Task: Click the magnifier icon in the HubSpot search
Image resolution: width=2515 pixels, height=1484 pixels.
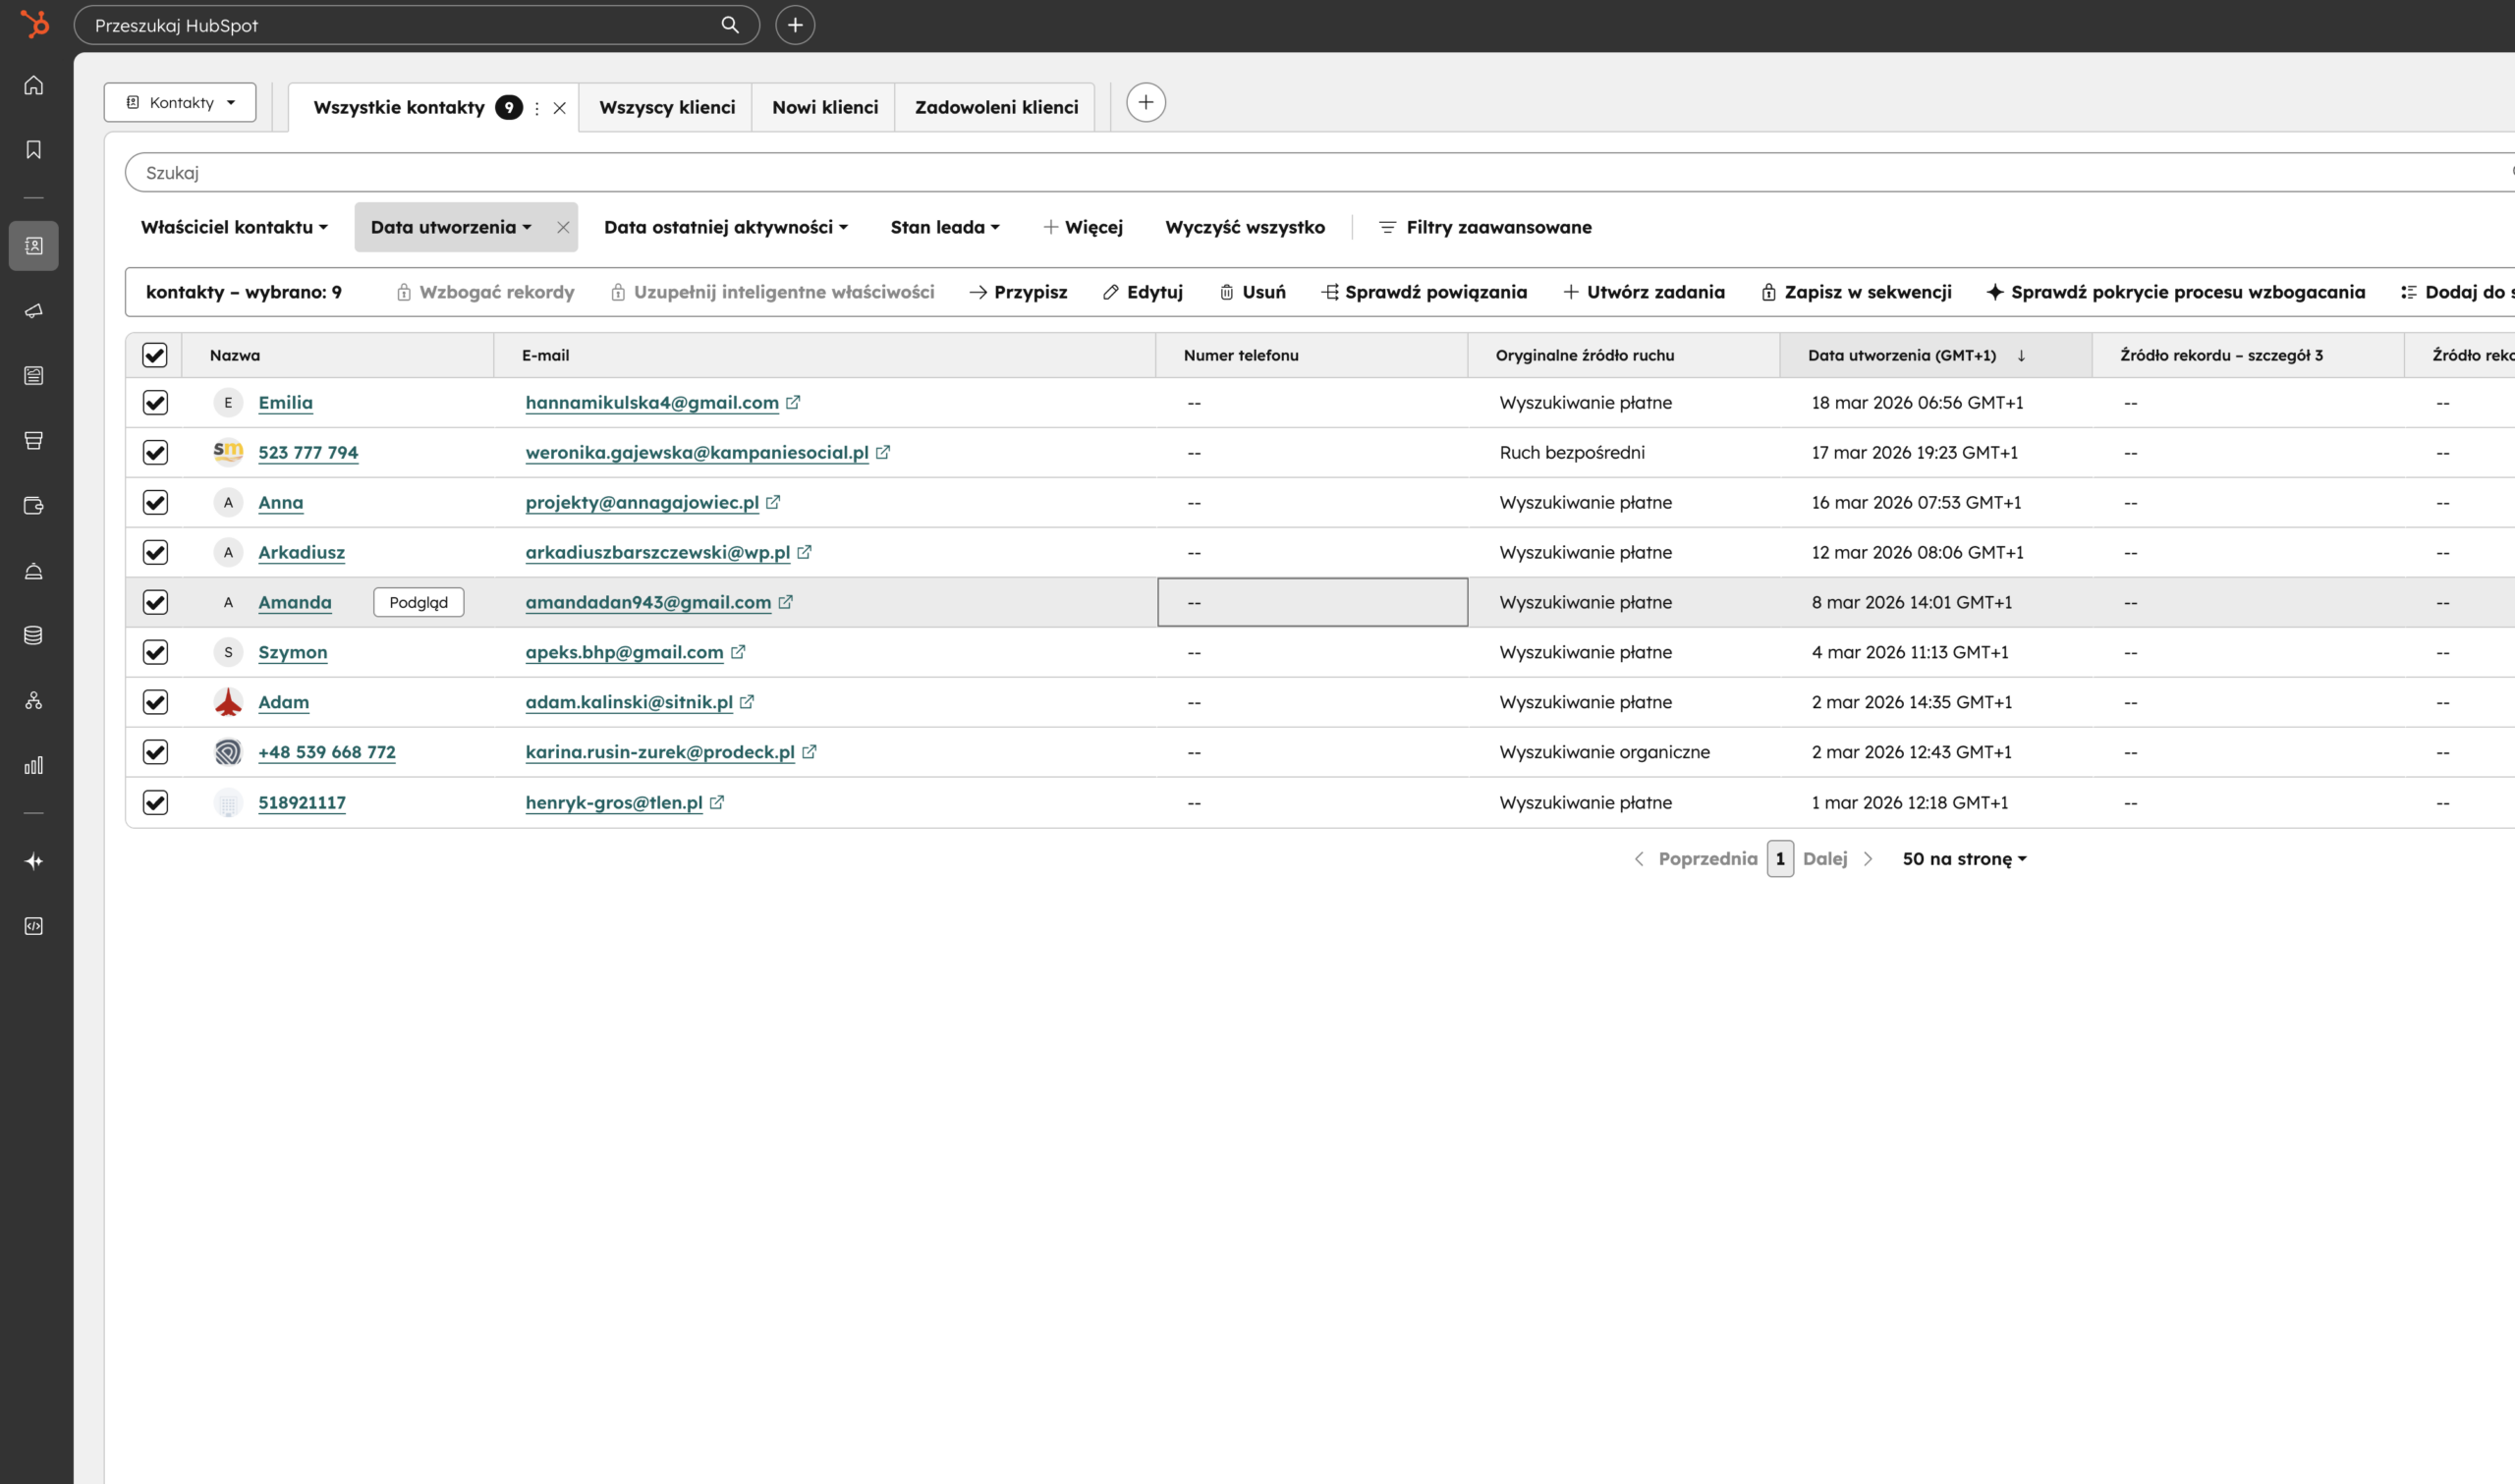Action: pos(730,25)
